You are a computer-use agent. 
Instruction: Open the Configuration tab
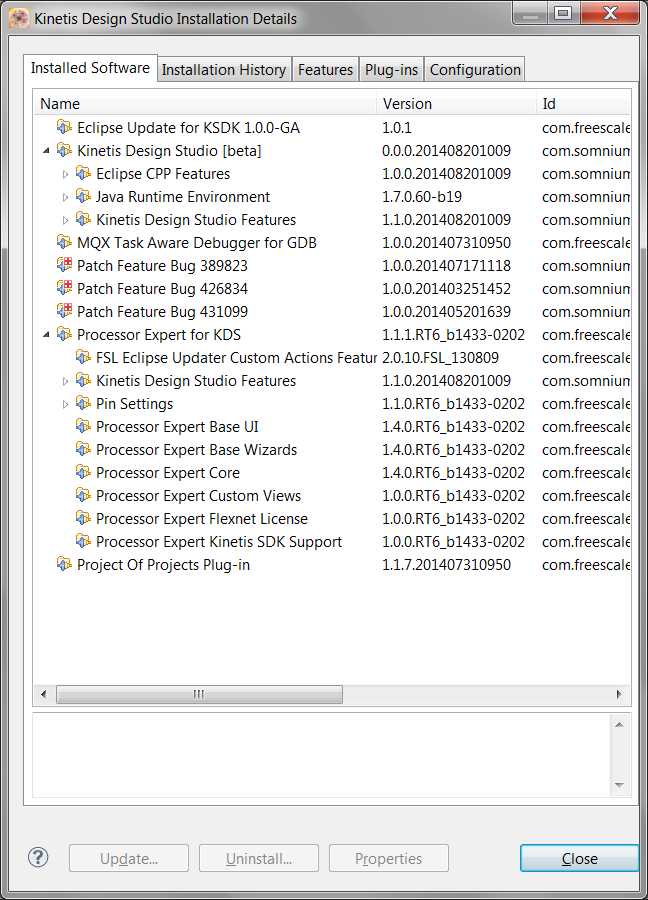pyautogui.click(x=475, y=70)
